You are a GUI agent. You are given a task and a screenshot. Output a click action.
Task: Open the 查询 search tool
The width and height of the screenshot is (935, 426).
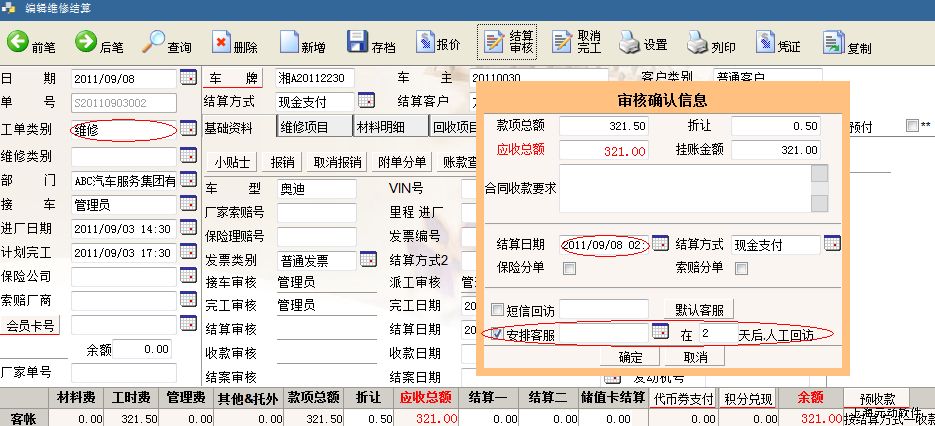[153, 44]
